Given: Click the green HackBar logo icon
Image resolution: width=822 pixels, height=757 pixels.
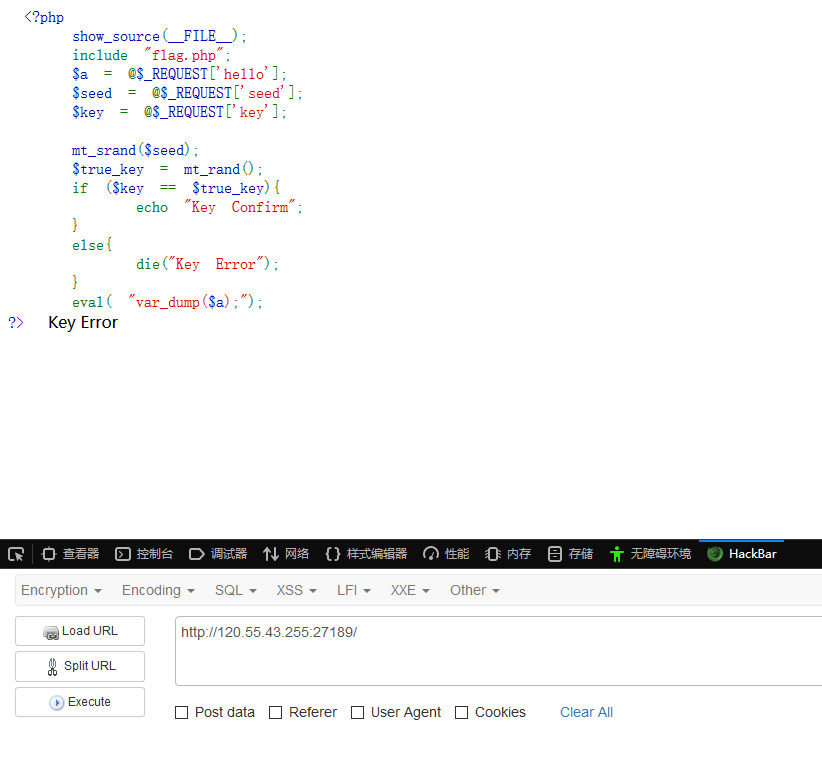Looking at the screenshot, I should [715, 554].
